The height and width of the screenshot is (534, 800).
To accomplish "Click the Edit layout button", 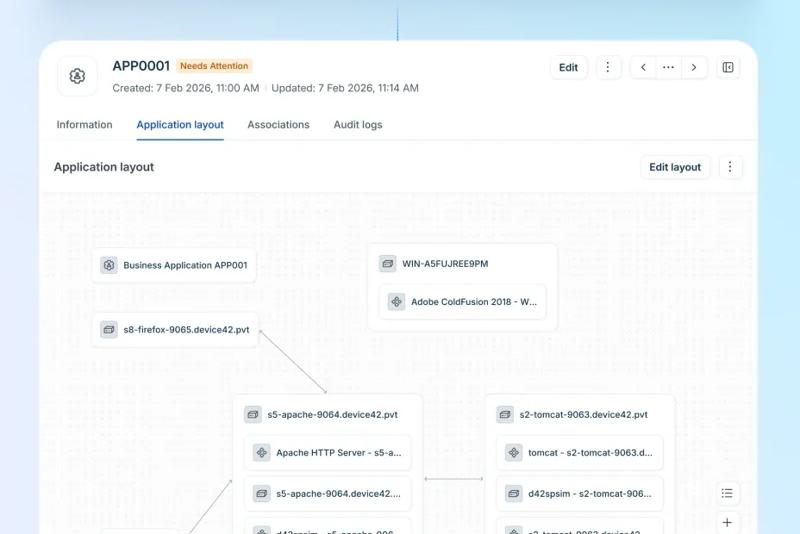I will pos(675,167).
